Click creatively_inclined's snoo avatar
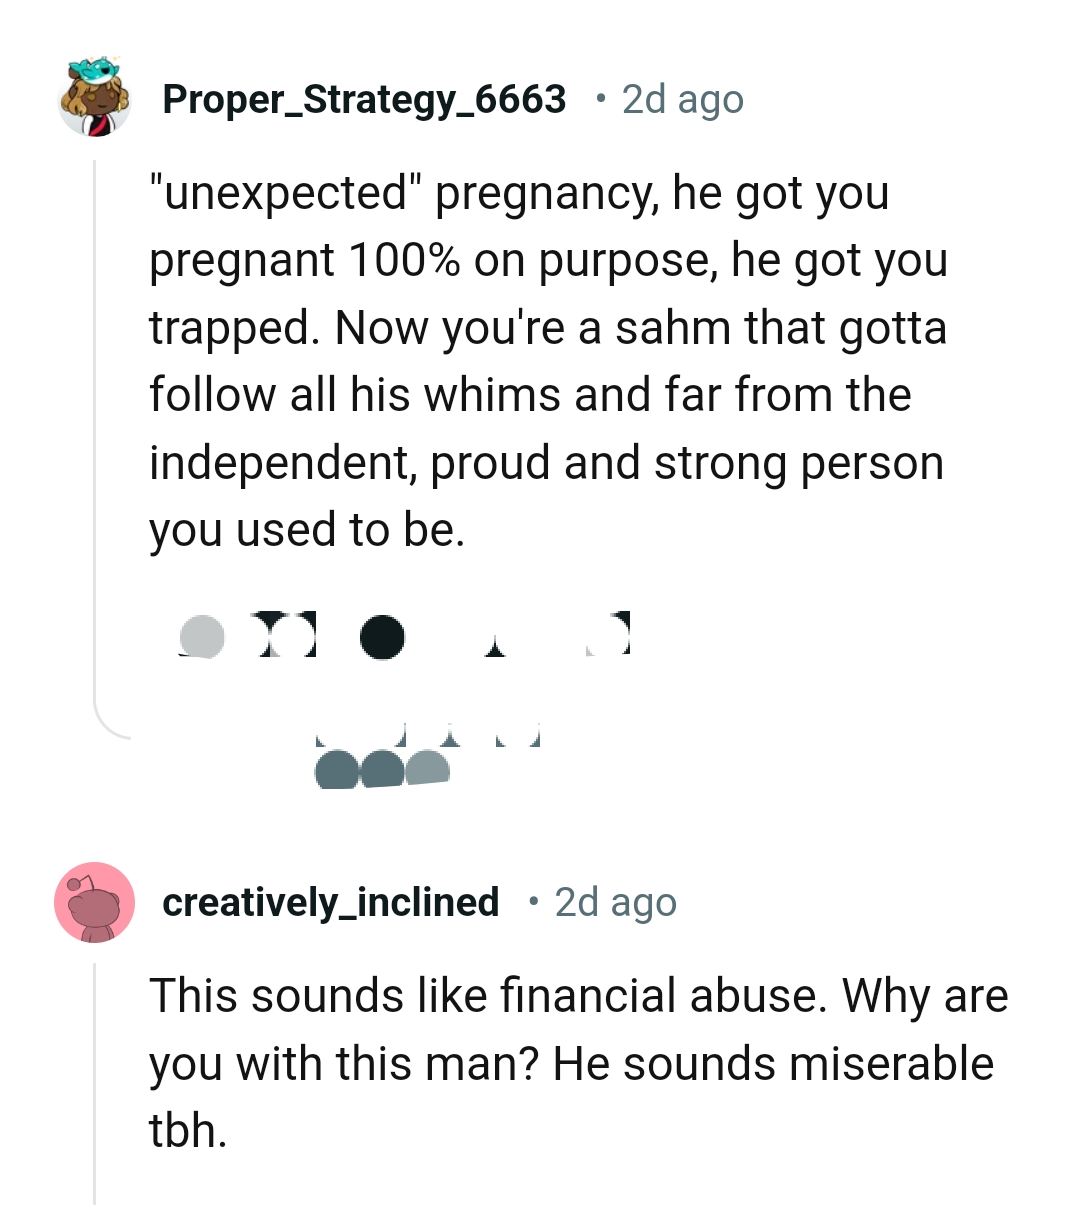This screenshot has height=1205, width=1080. point(94,902)
